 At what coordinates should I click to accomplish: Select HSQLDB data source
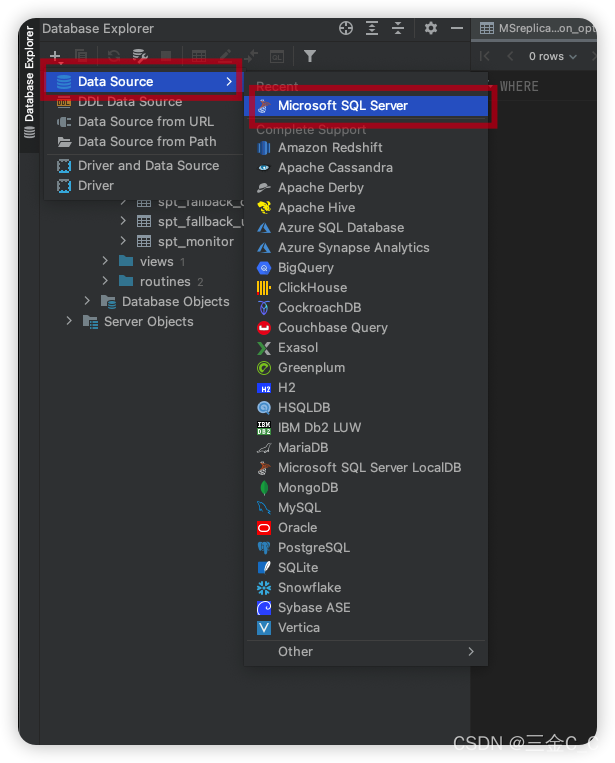[x=366, y=407]
